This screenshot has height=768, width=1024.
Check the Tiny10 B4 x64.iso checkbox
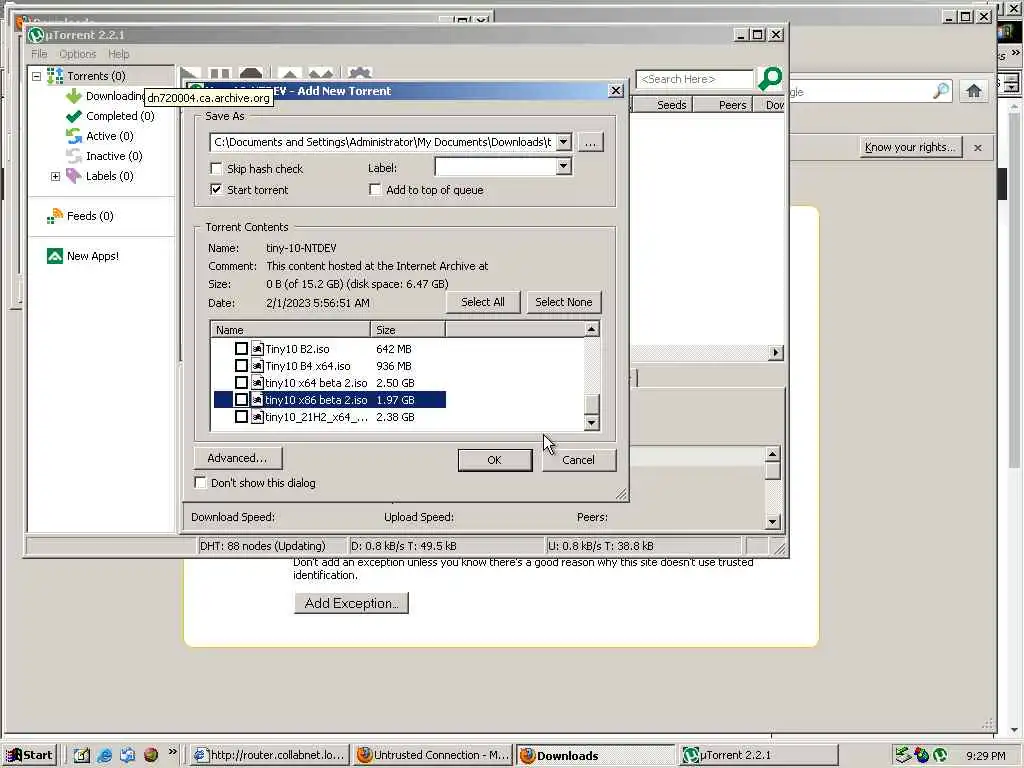pyautogui.click(x=241, y=366)
